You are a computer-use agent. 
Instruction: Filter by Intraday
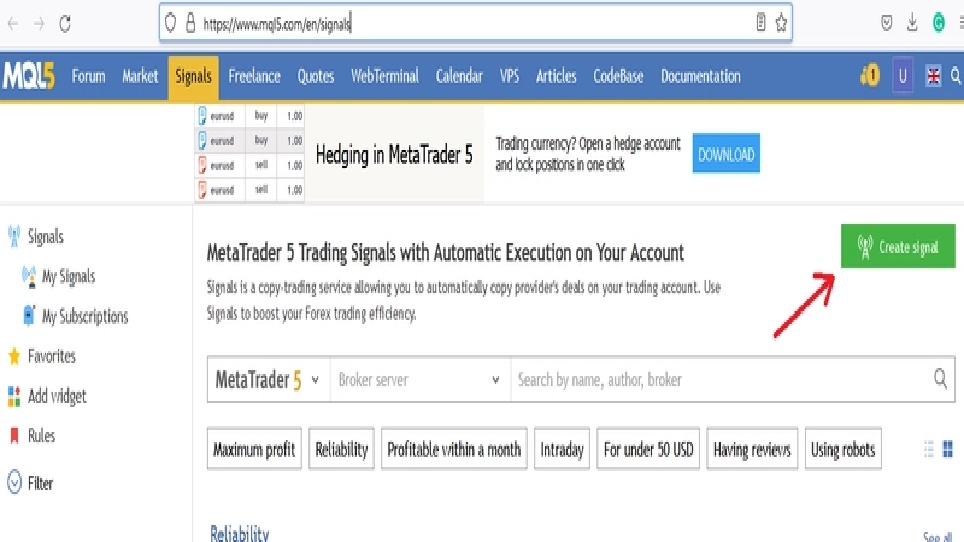point(562,449)
